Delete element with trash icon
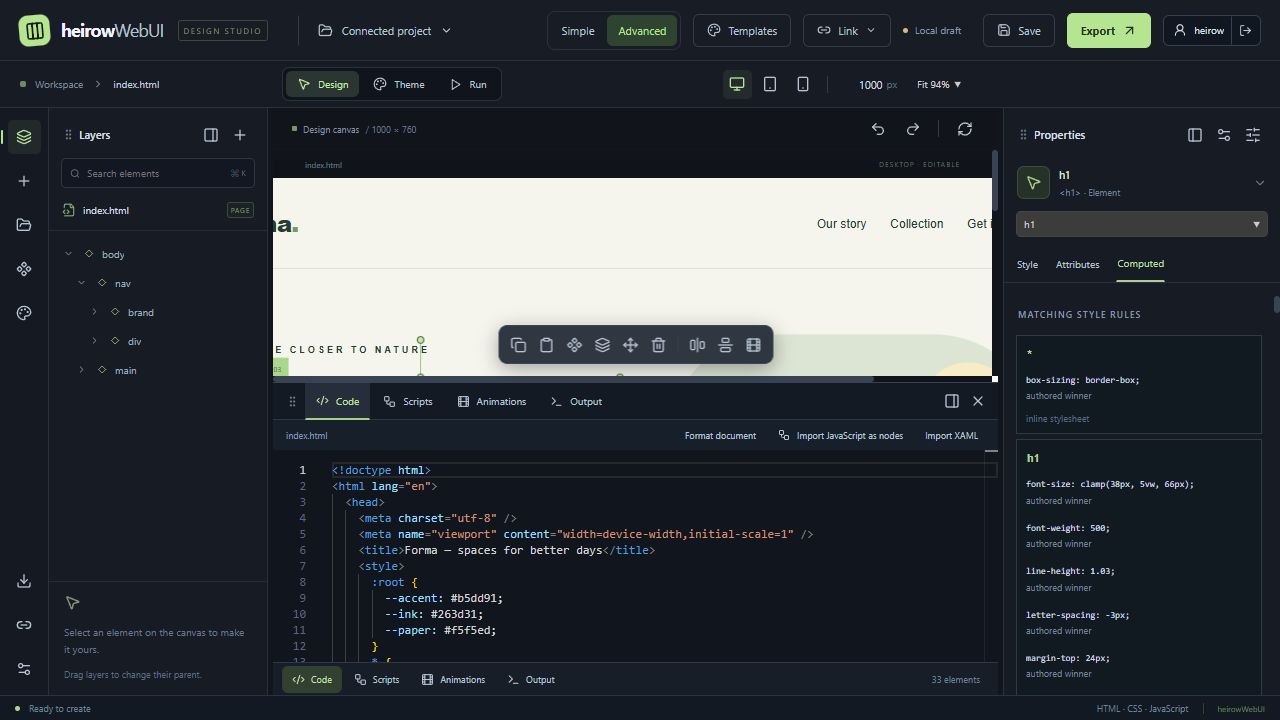Image resolution: width=1280 pixels, height=720 pixels. click(x=658, y=345)
